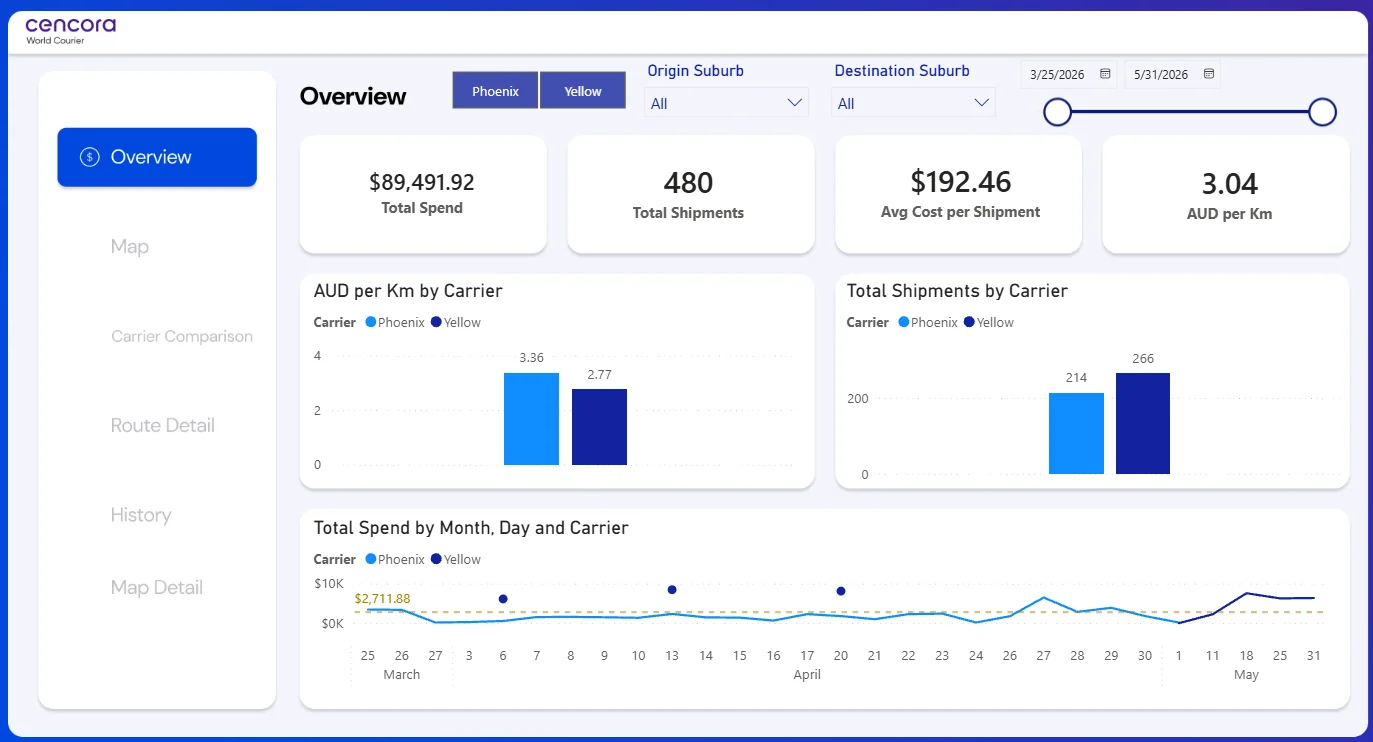Select the Phoenix bar labeled 214

pyautogui.click(x=1076, y=433)
